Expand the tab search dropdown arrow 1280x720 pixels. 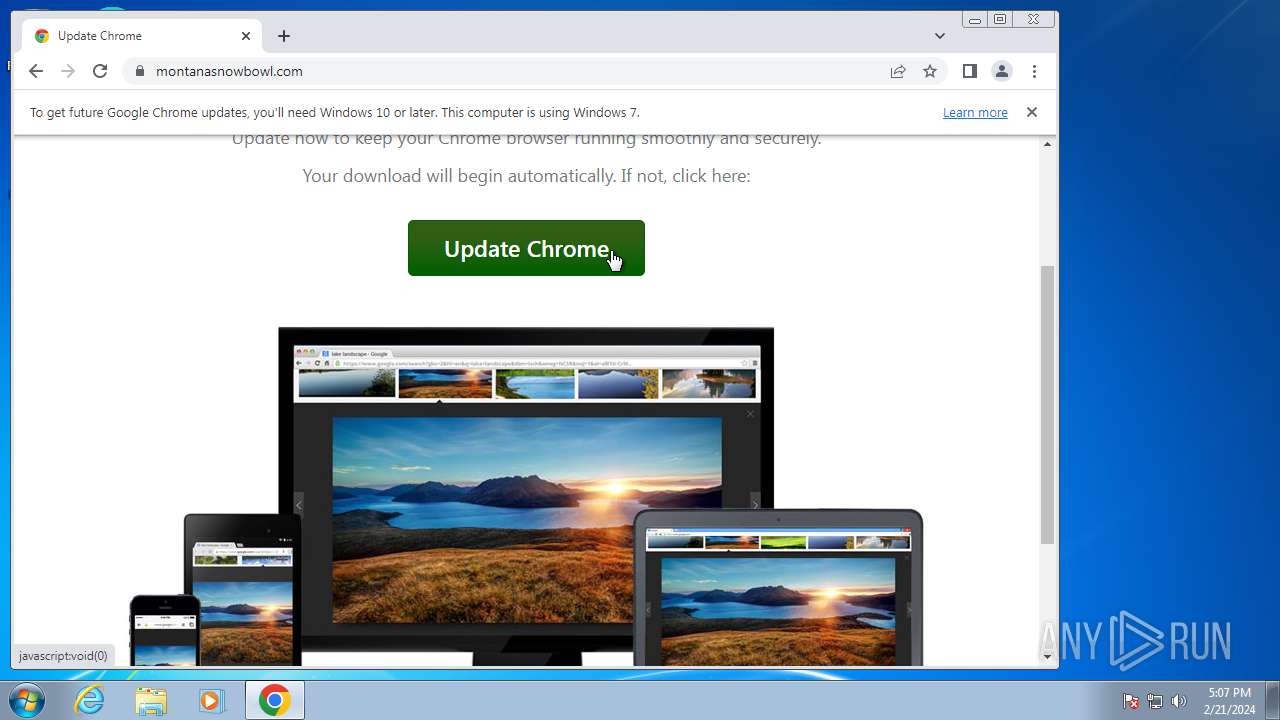(940, 36)
